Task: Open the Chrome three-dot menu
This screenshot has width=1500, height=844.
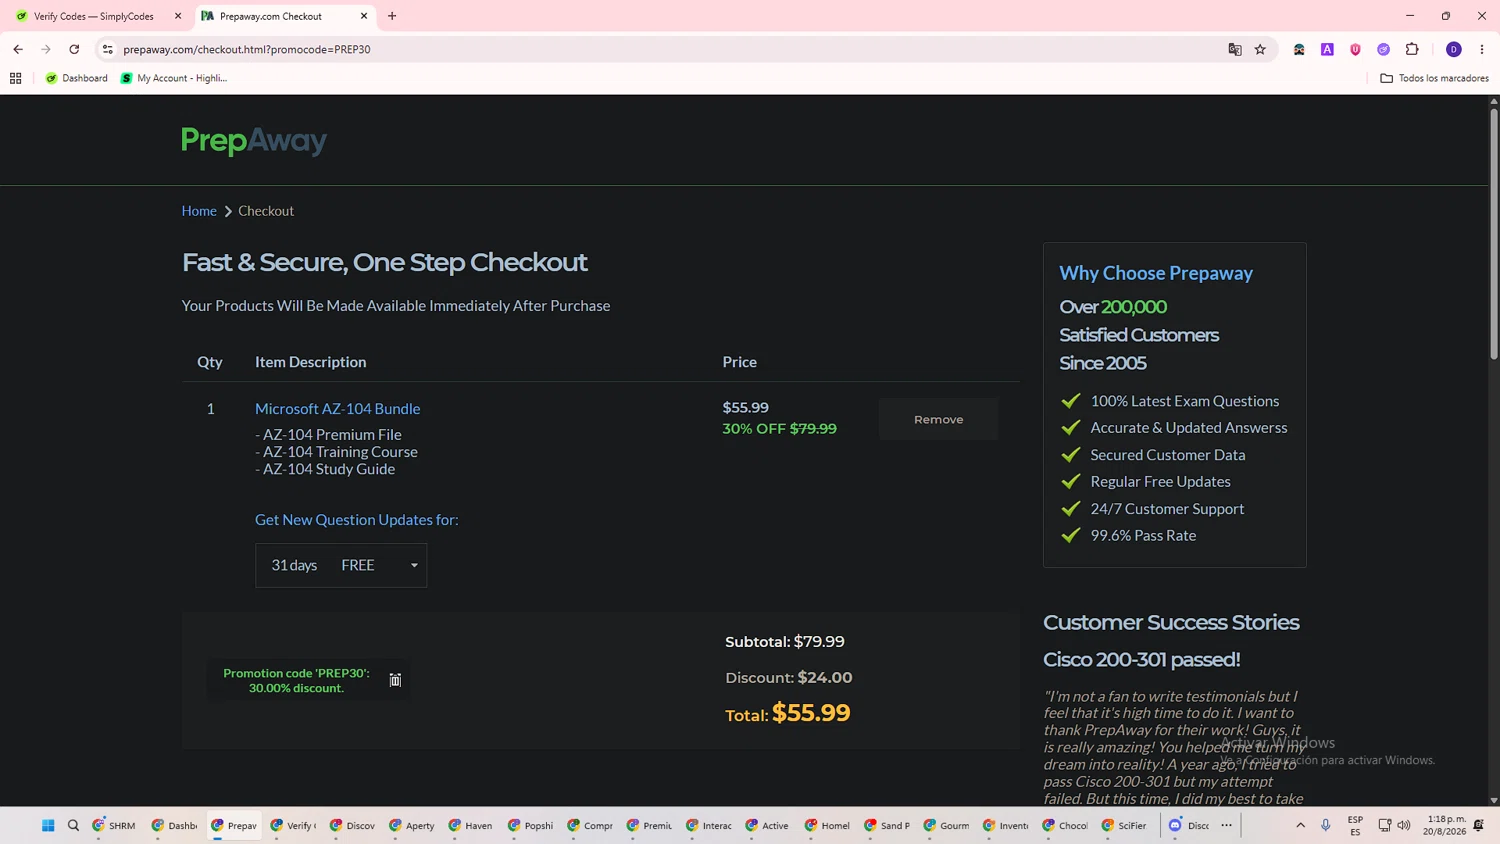Action: tap(1482, 49)
